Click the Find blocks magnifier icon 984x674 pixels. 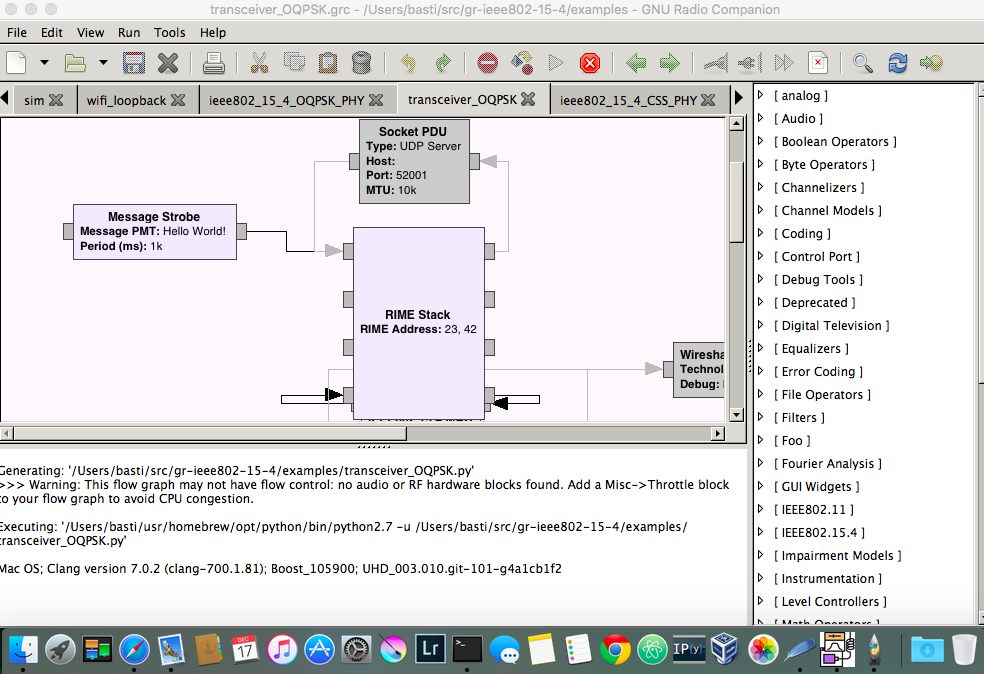[862, 63]
